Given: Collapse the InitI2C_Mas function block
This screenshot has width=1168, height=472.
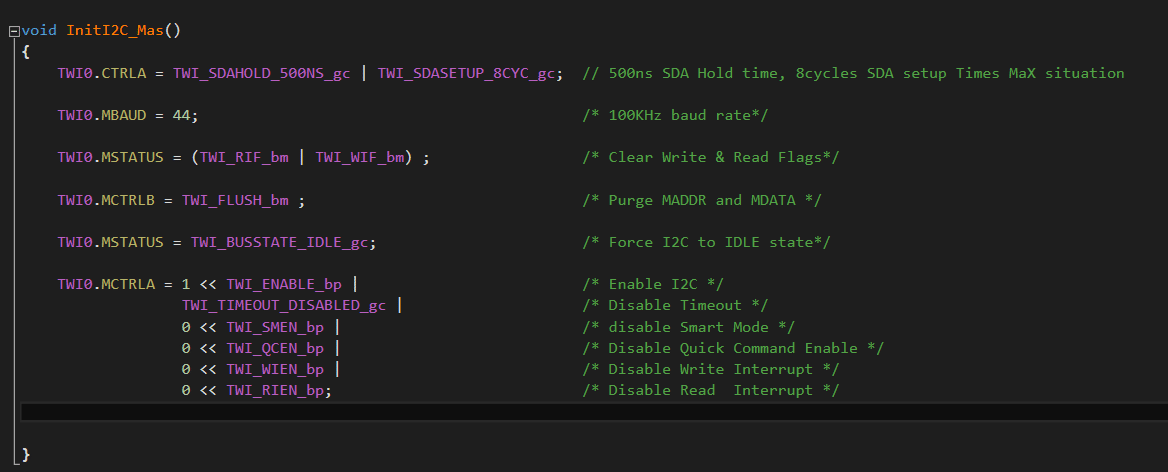Looking at the screenshot, I should (13, 31).
